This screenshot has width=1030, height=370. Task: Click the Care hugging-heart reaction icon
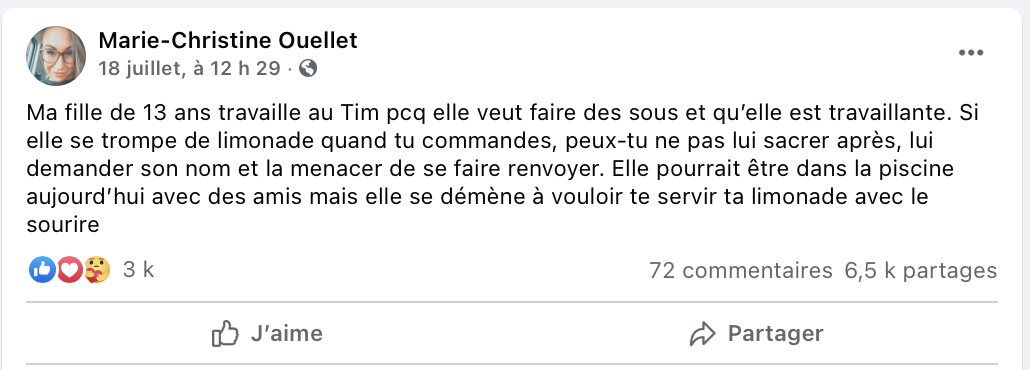click(97, 269)
